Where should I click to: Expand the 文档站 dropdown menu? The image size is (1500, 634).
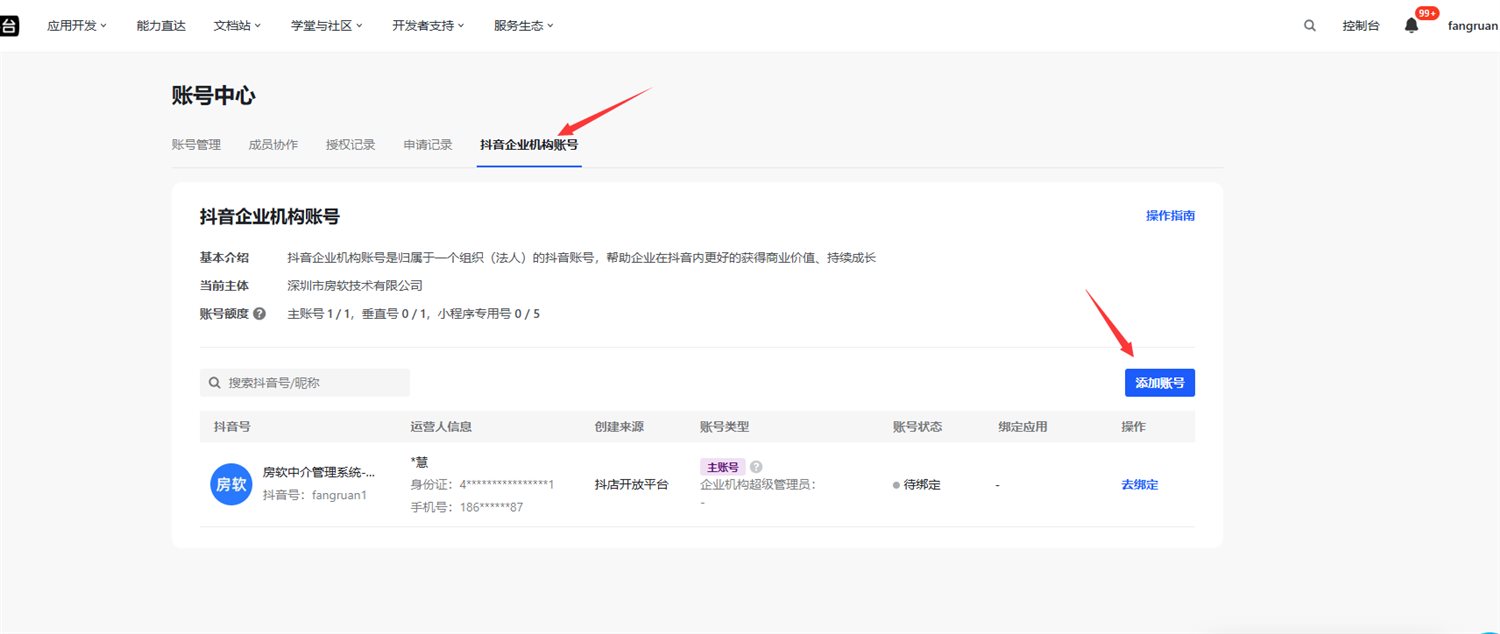[237, 26]
